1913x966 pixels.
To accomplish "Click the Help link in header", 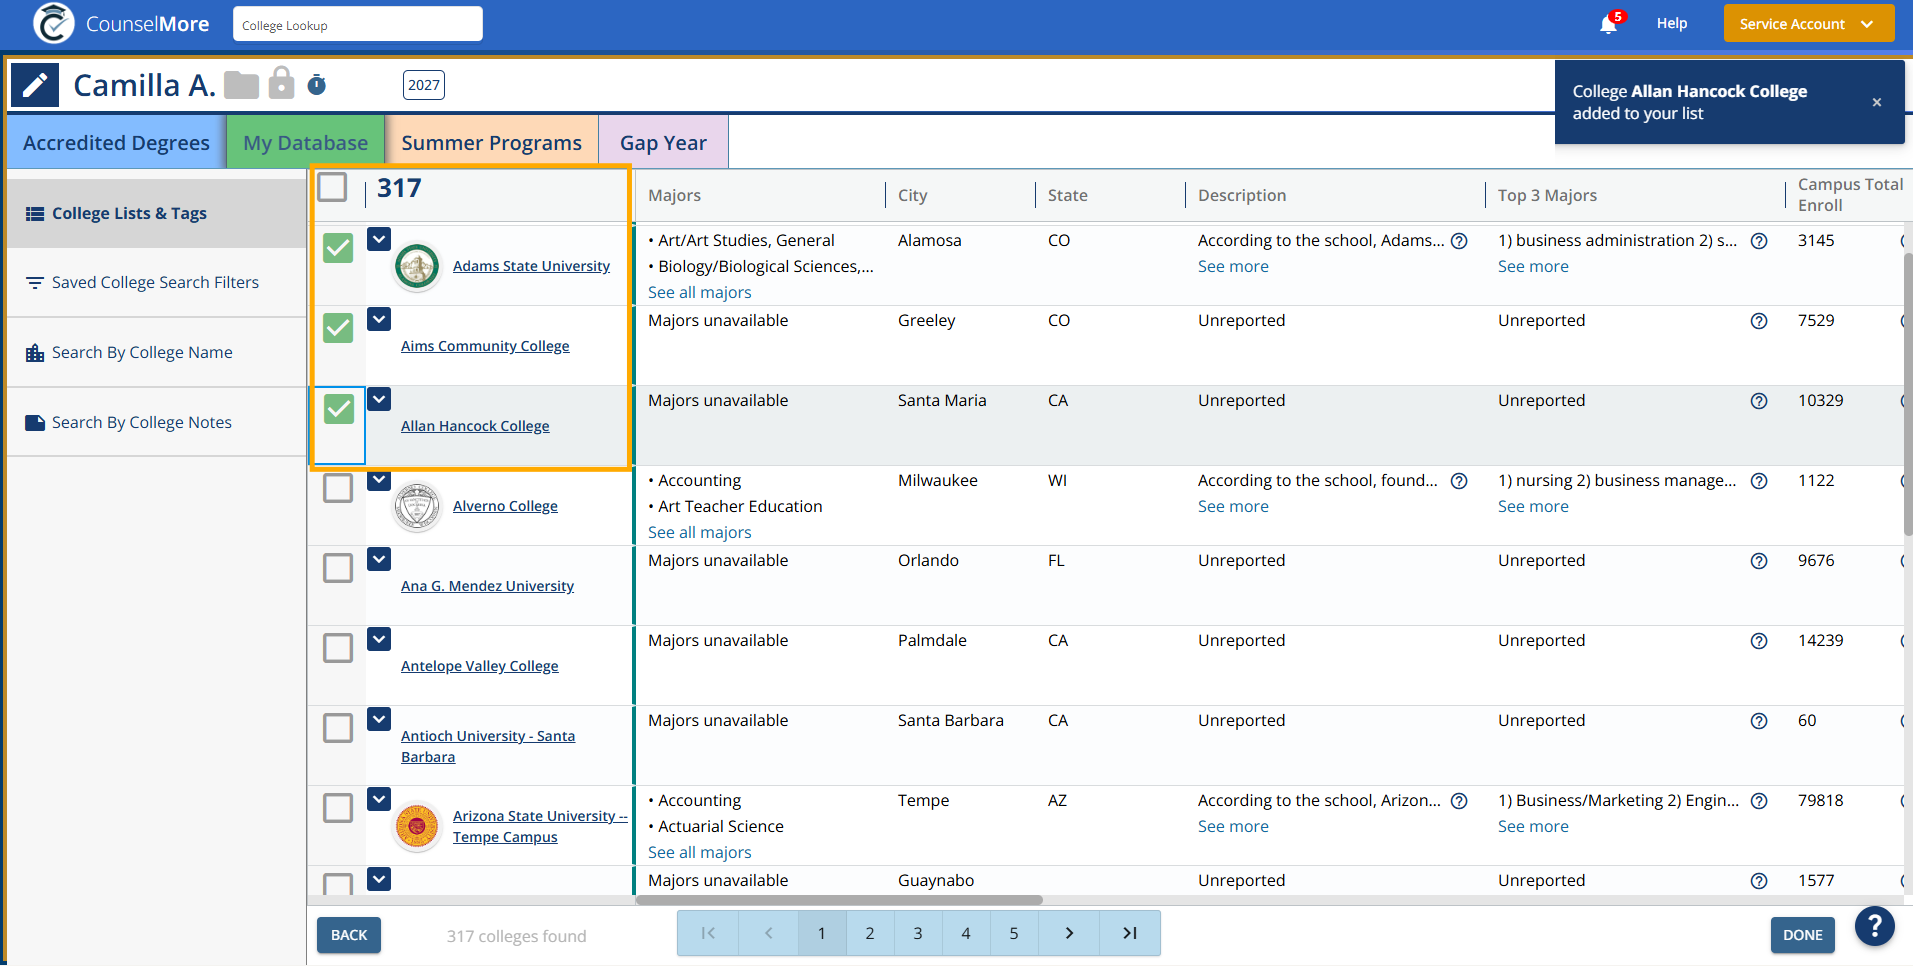I will click(x=1671, y=23).
